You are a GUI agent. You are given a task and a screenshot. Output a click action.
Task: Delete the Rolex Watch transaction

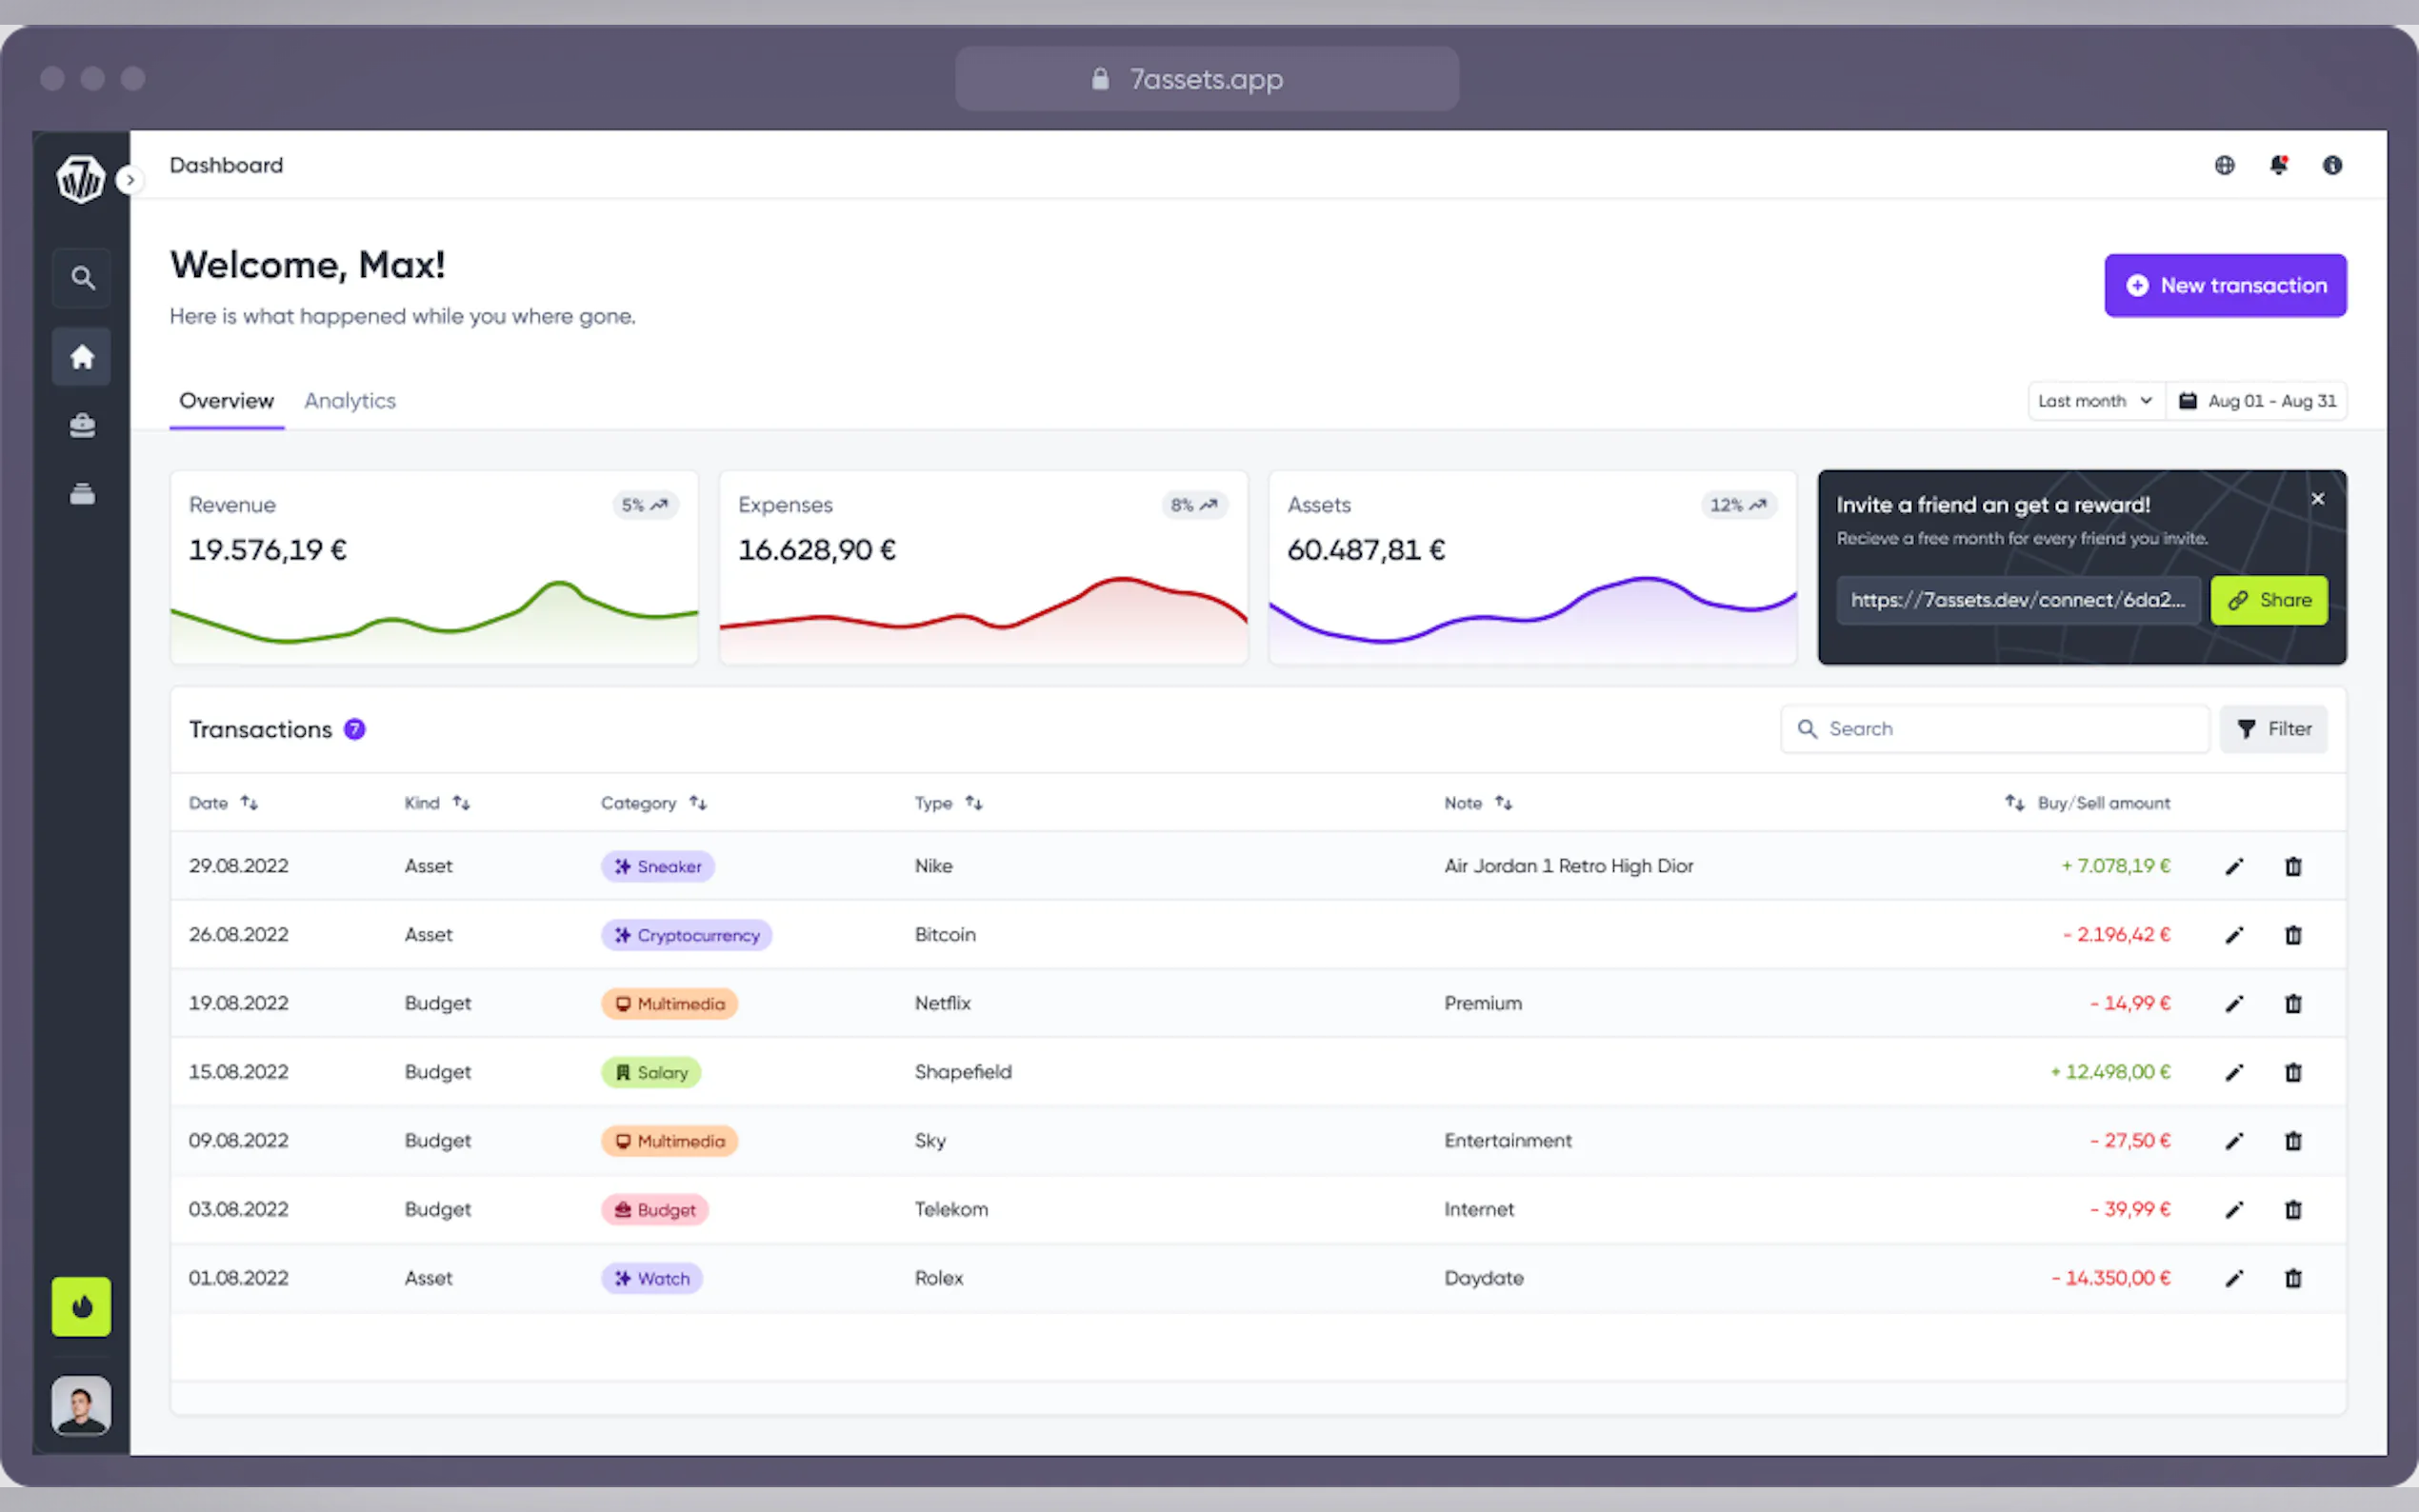2293,1278
